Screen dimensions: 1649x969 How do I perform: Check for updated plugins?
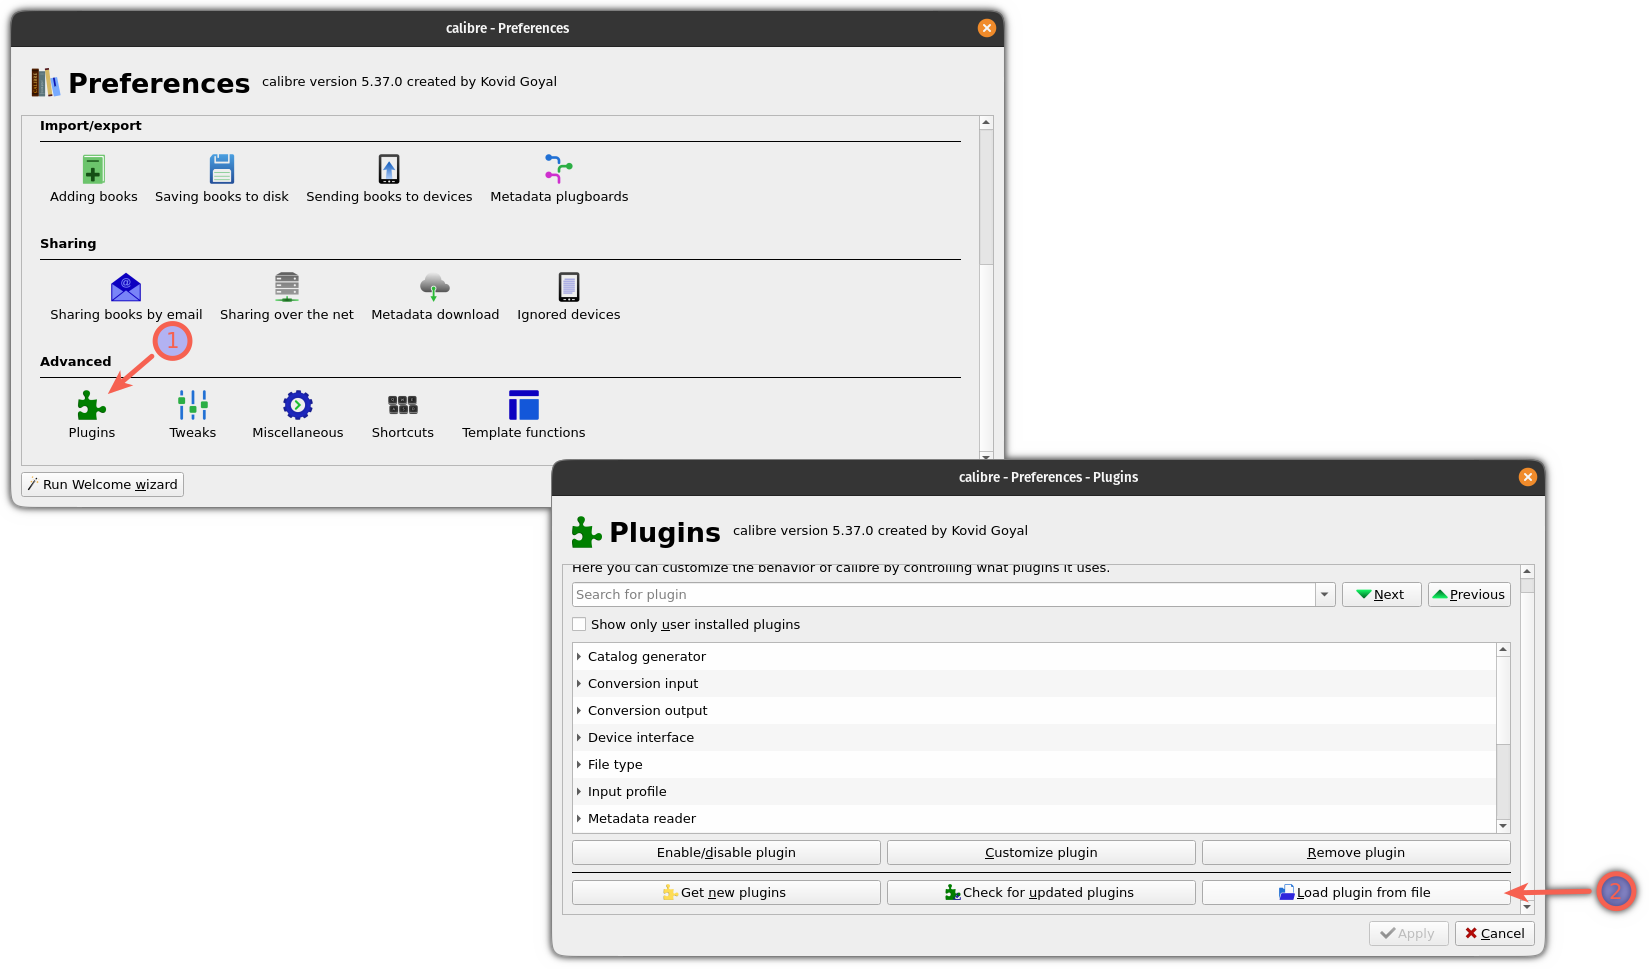(x=1040, y=892)
